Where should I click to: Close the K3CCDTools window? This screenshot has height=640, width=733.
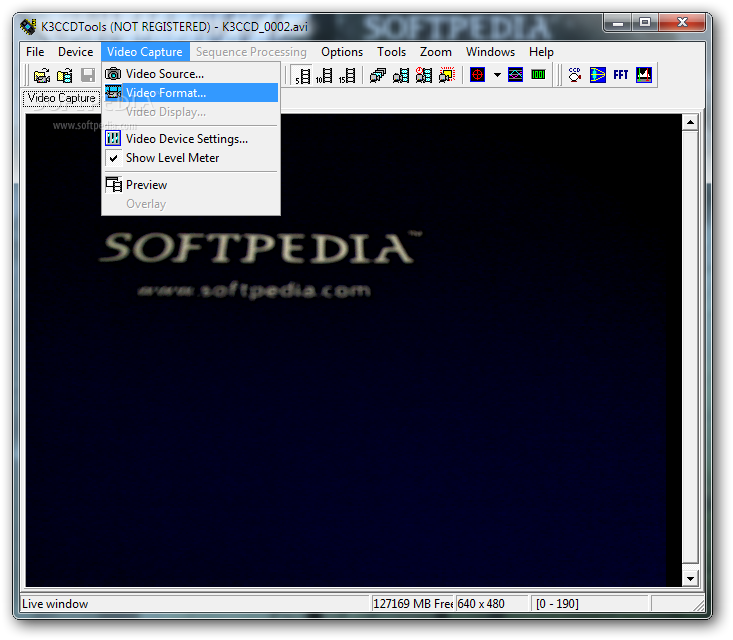point(682,22)
